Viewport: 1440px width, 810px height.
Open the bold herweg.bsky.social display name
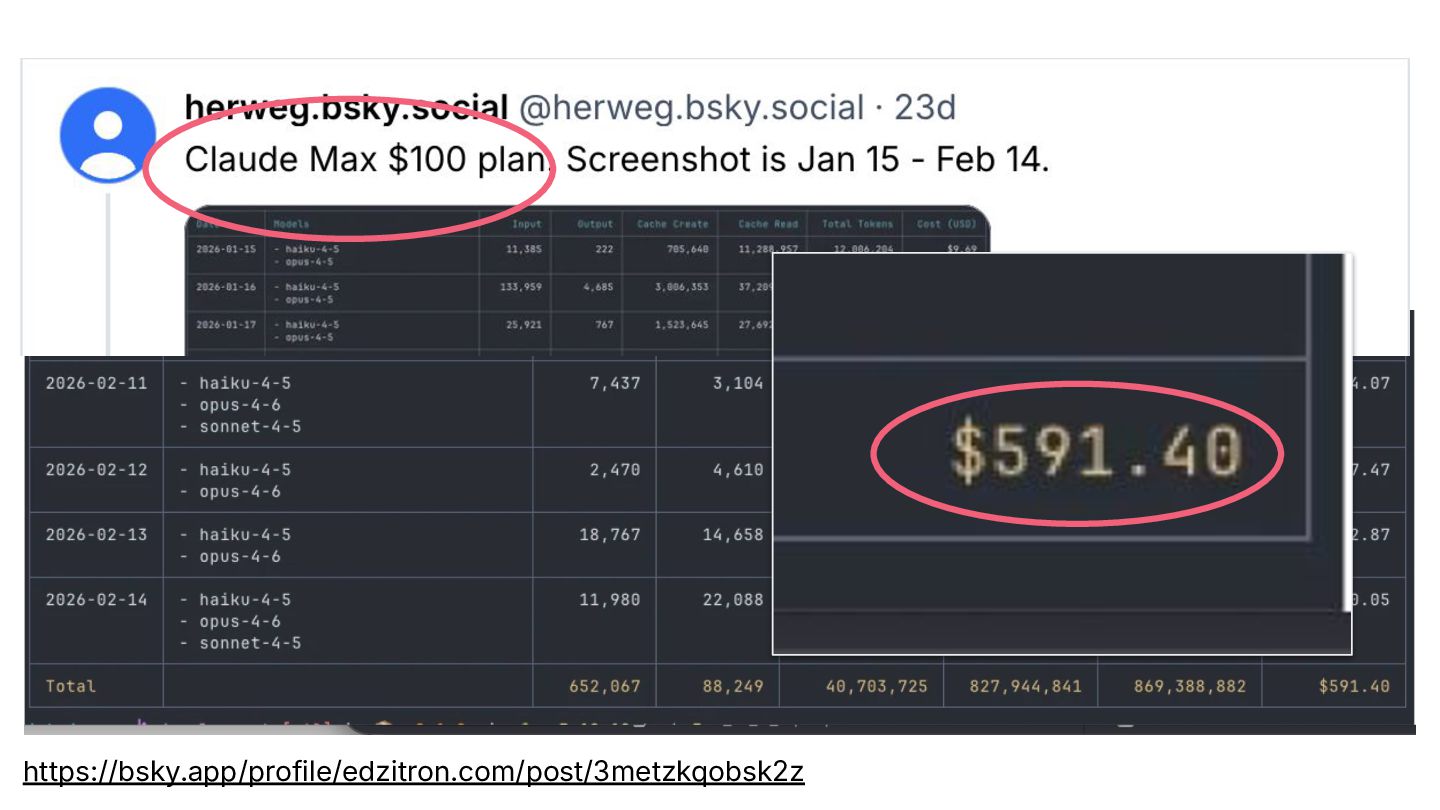click(346, 107)
